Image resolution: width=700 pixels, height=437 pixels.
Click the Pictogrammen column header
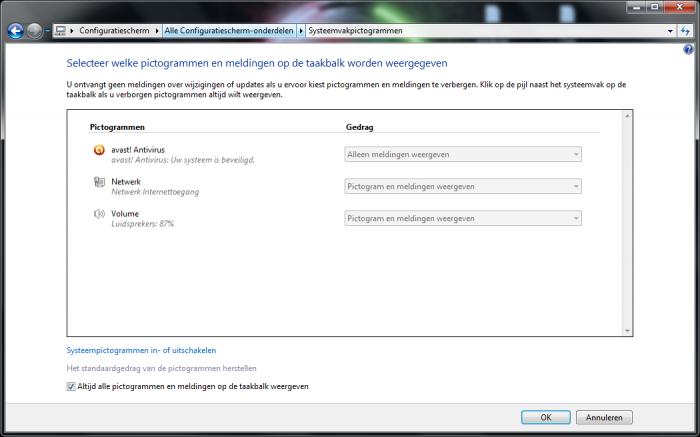(117, 127)
